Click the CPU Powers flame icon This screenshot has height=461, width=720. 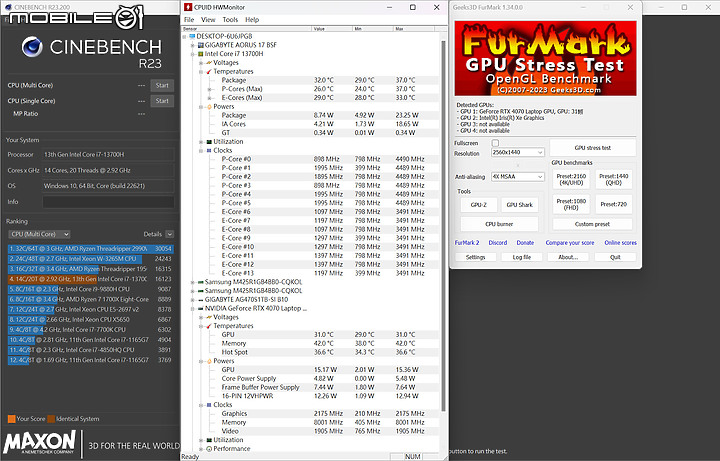tap(209, 107)
